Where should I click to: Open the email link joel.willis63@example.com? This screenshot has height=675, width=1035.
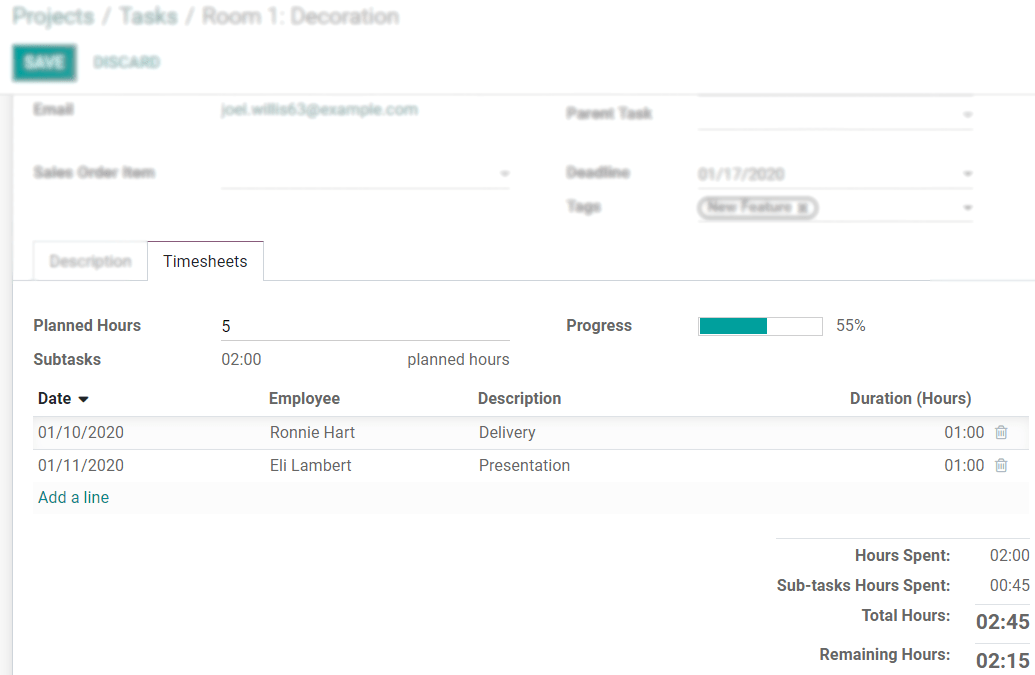click(x=319, y=110)
